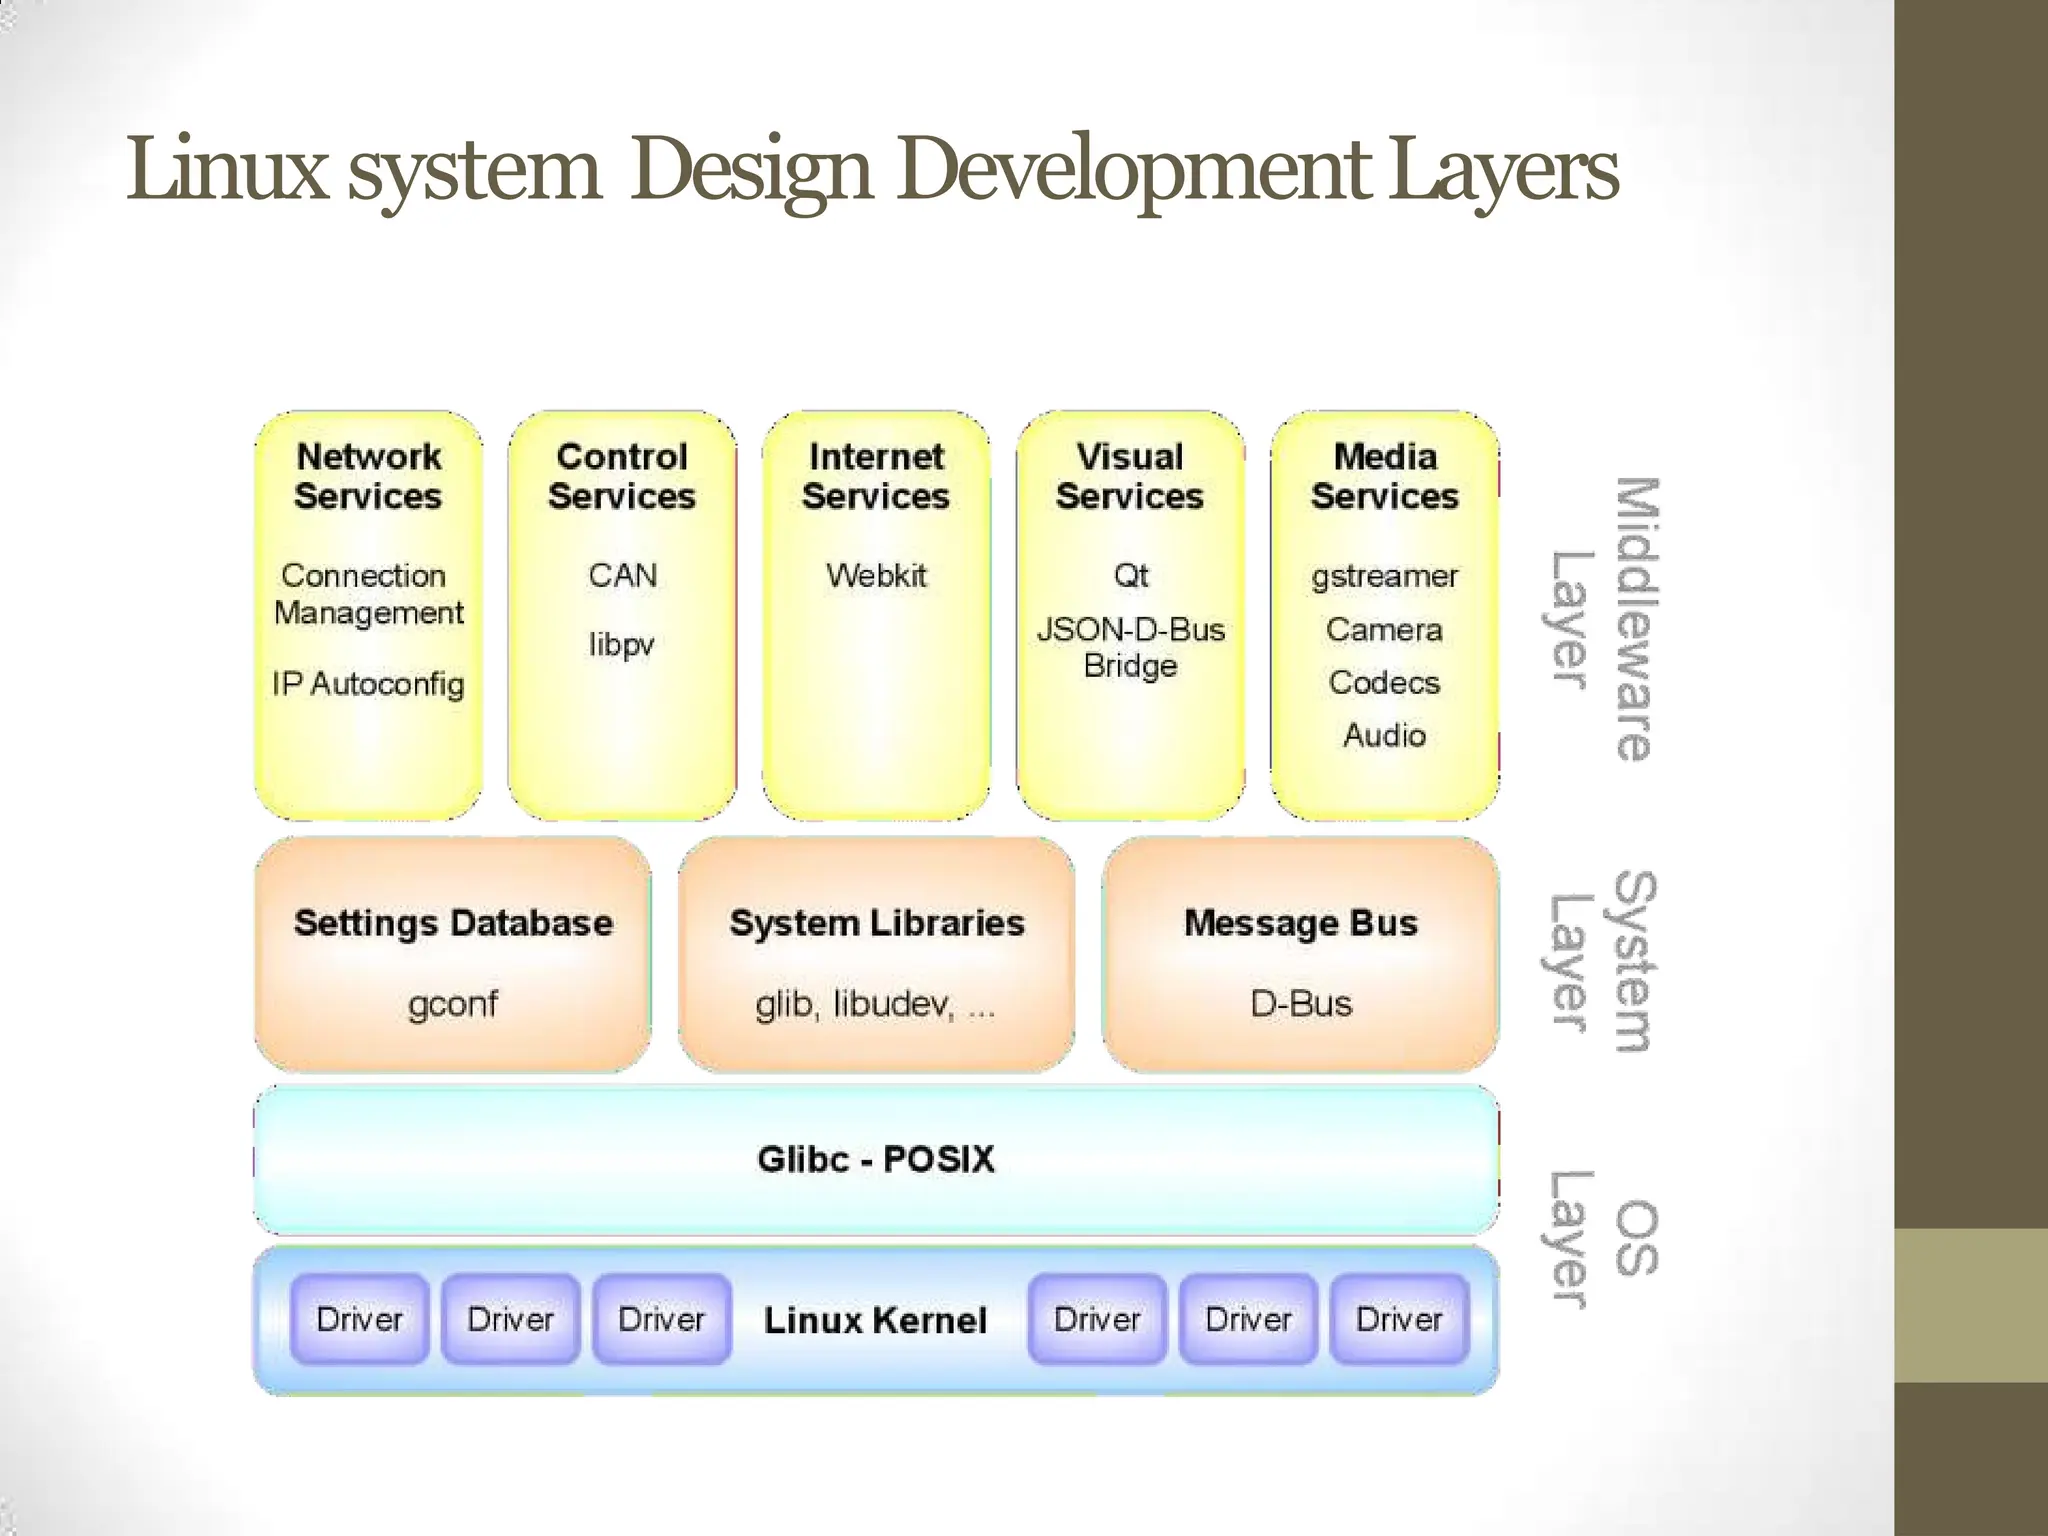Image resolution: width=2048 pixels, height=1536 pixels.
Task: Click the Middleware Layer vertical label
Action: coord(1602,618)
